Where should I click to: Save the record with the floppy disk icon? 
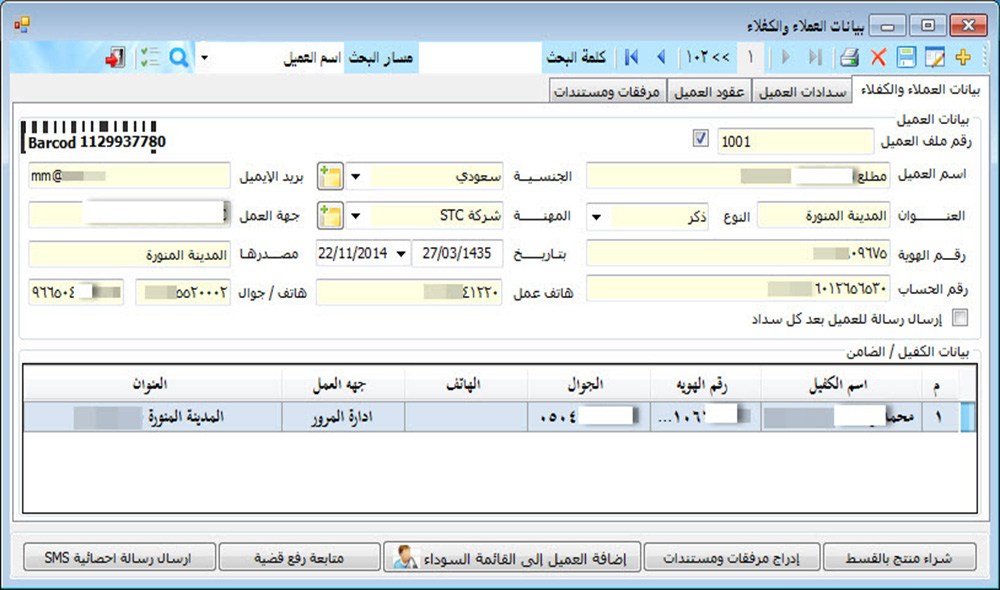(x=907, y=58)
